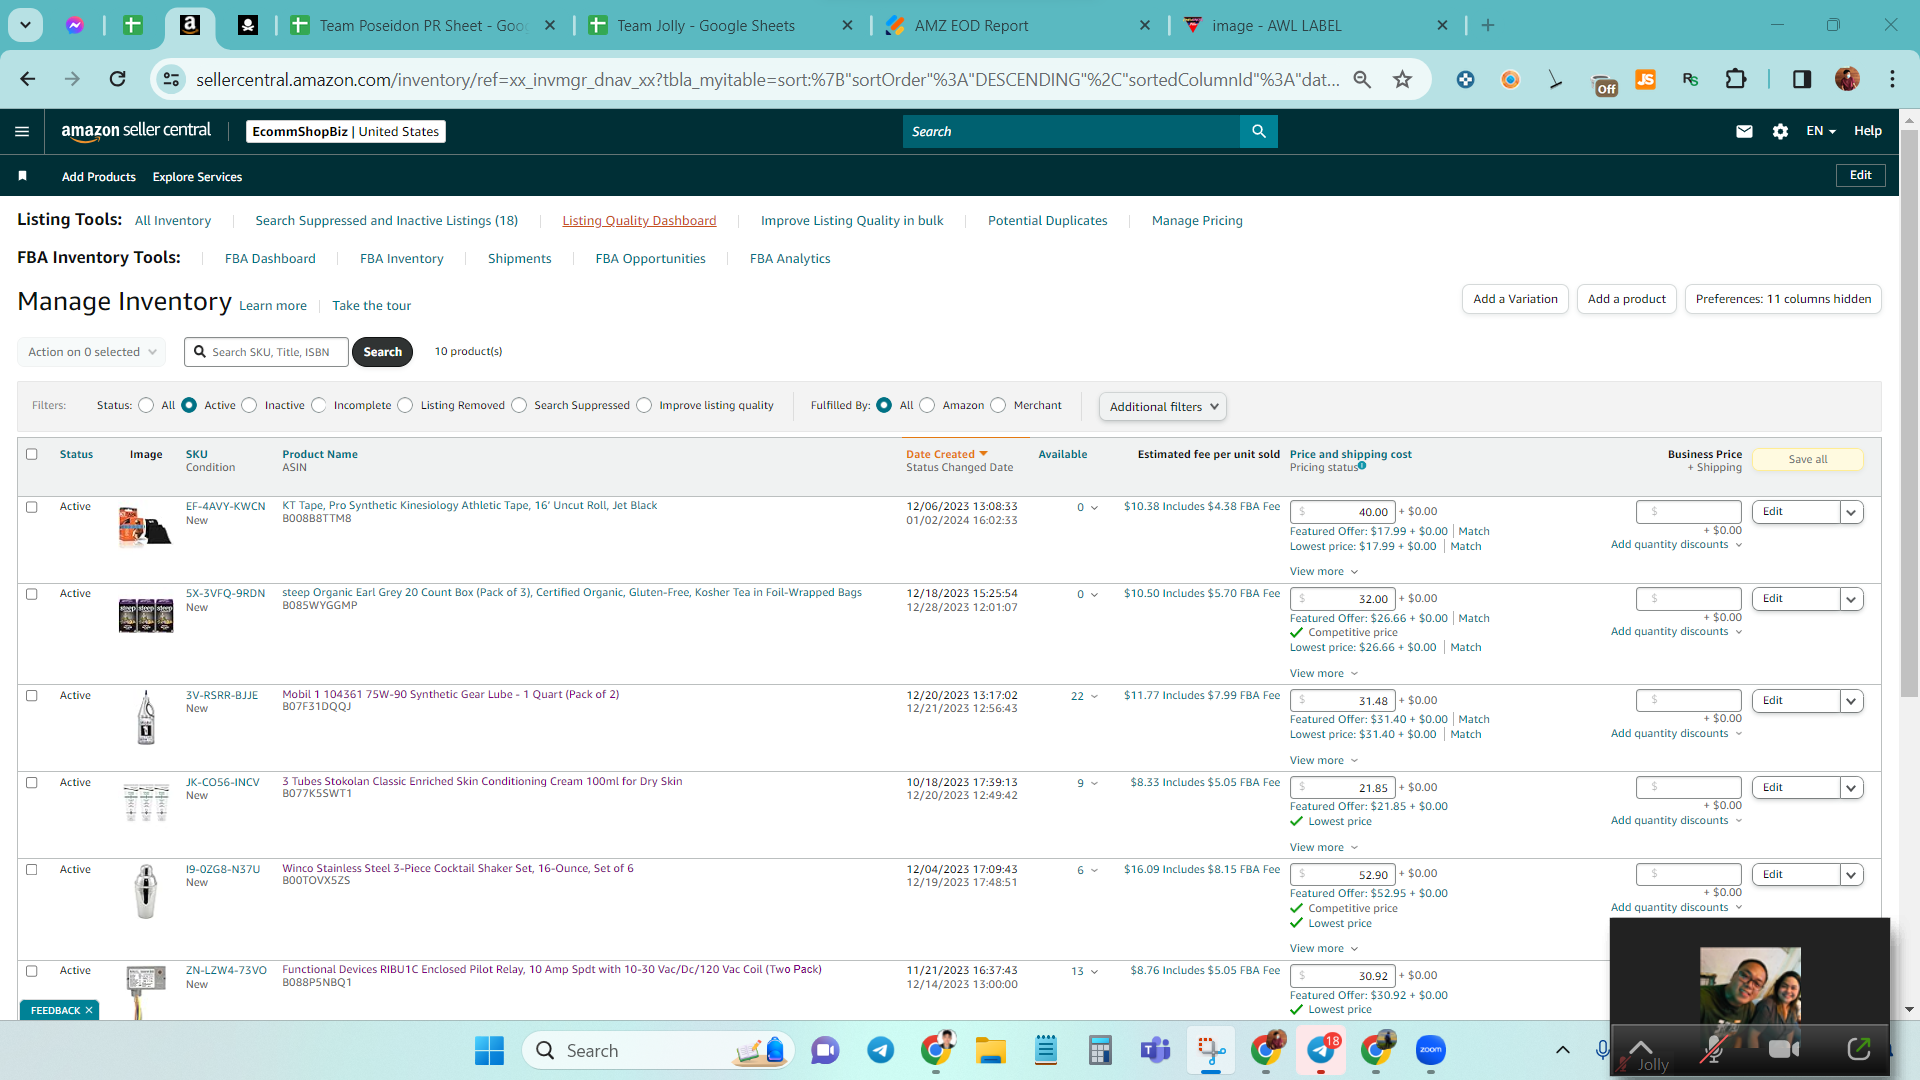Viewport: 1920px width, 1080px height.
Task: Switch to the AMZ EOD Report tab
Action: point(1018,26)
